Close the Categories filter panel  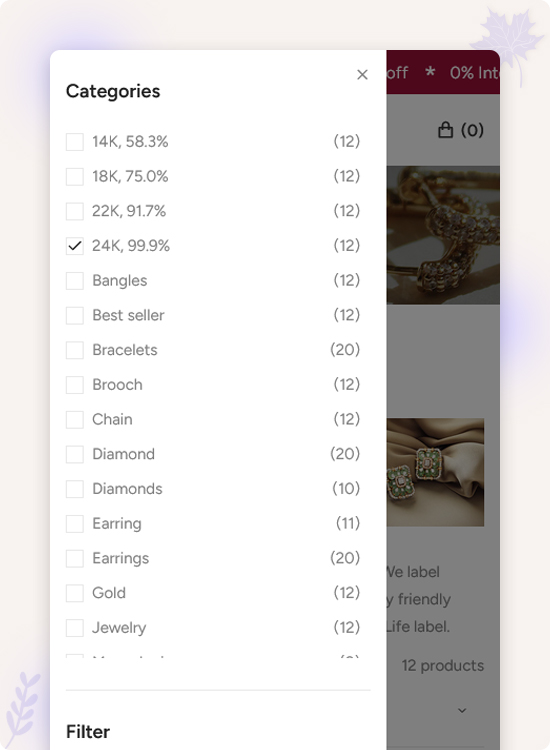[x=362, y=75]
